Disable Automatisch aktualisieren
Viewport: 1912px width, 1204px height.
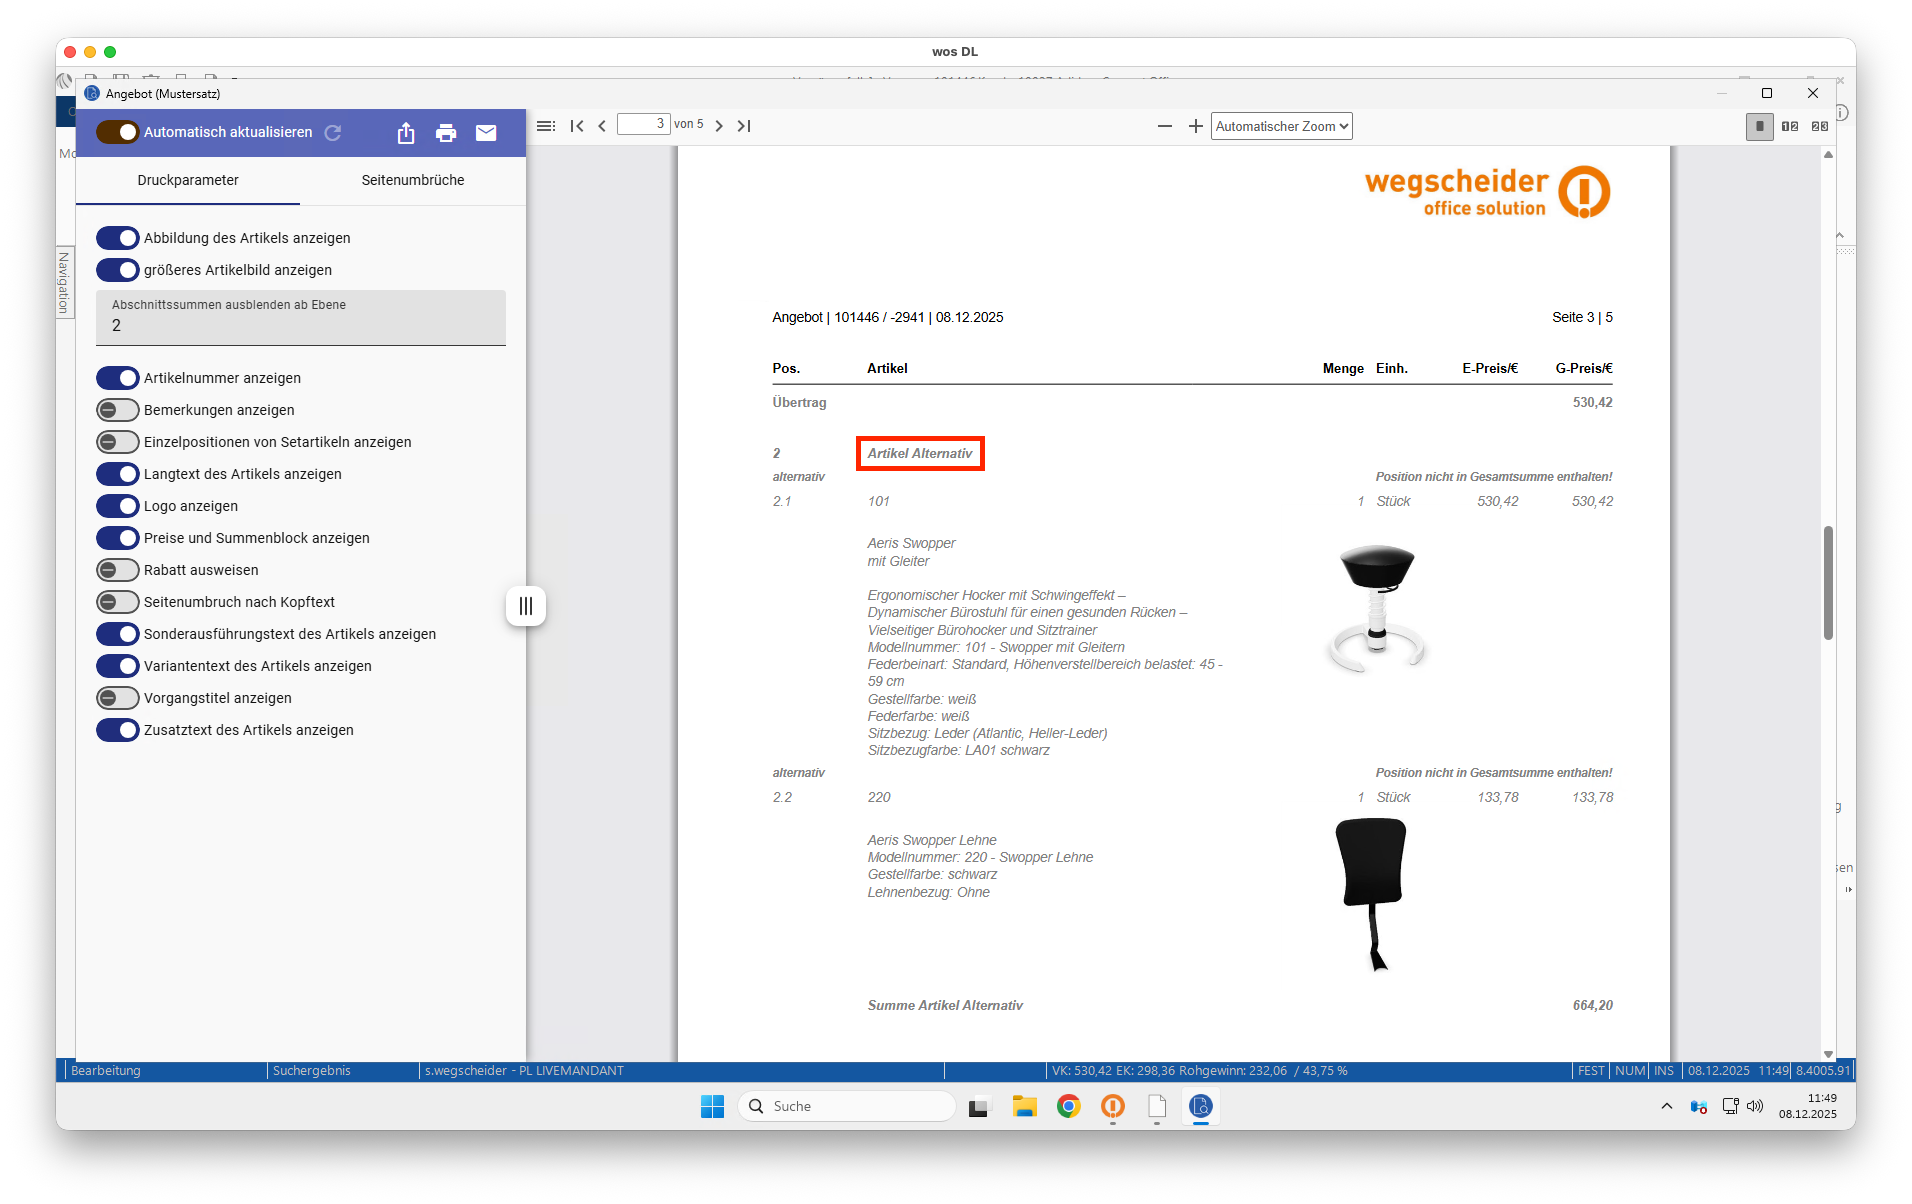[x=118, y=132]
